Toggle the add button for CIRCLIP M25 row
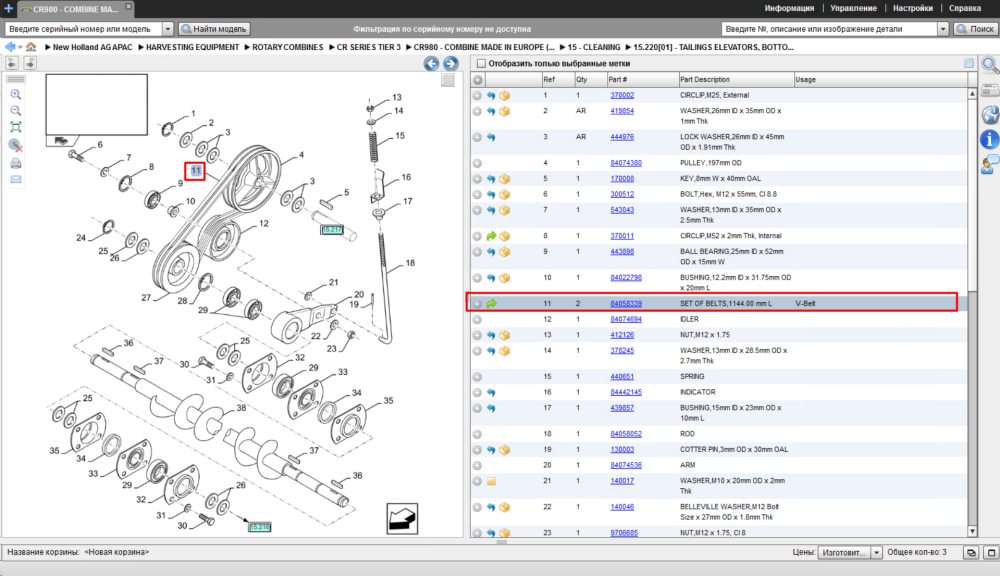The height and width of the screenshot is (576, 1000). pos(477,95)
